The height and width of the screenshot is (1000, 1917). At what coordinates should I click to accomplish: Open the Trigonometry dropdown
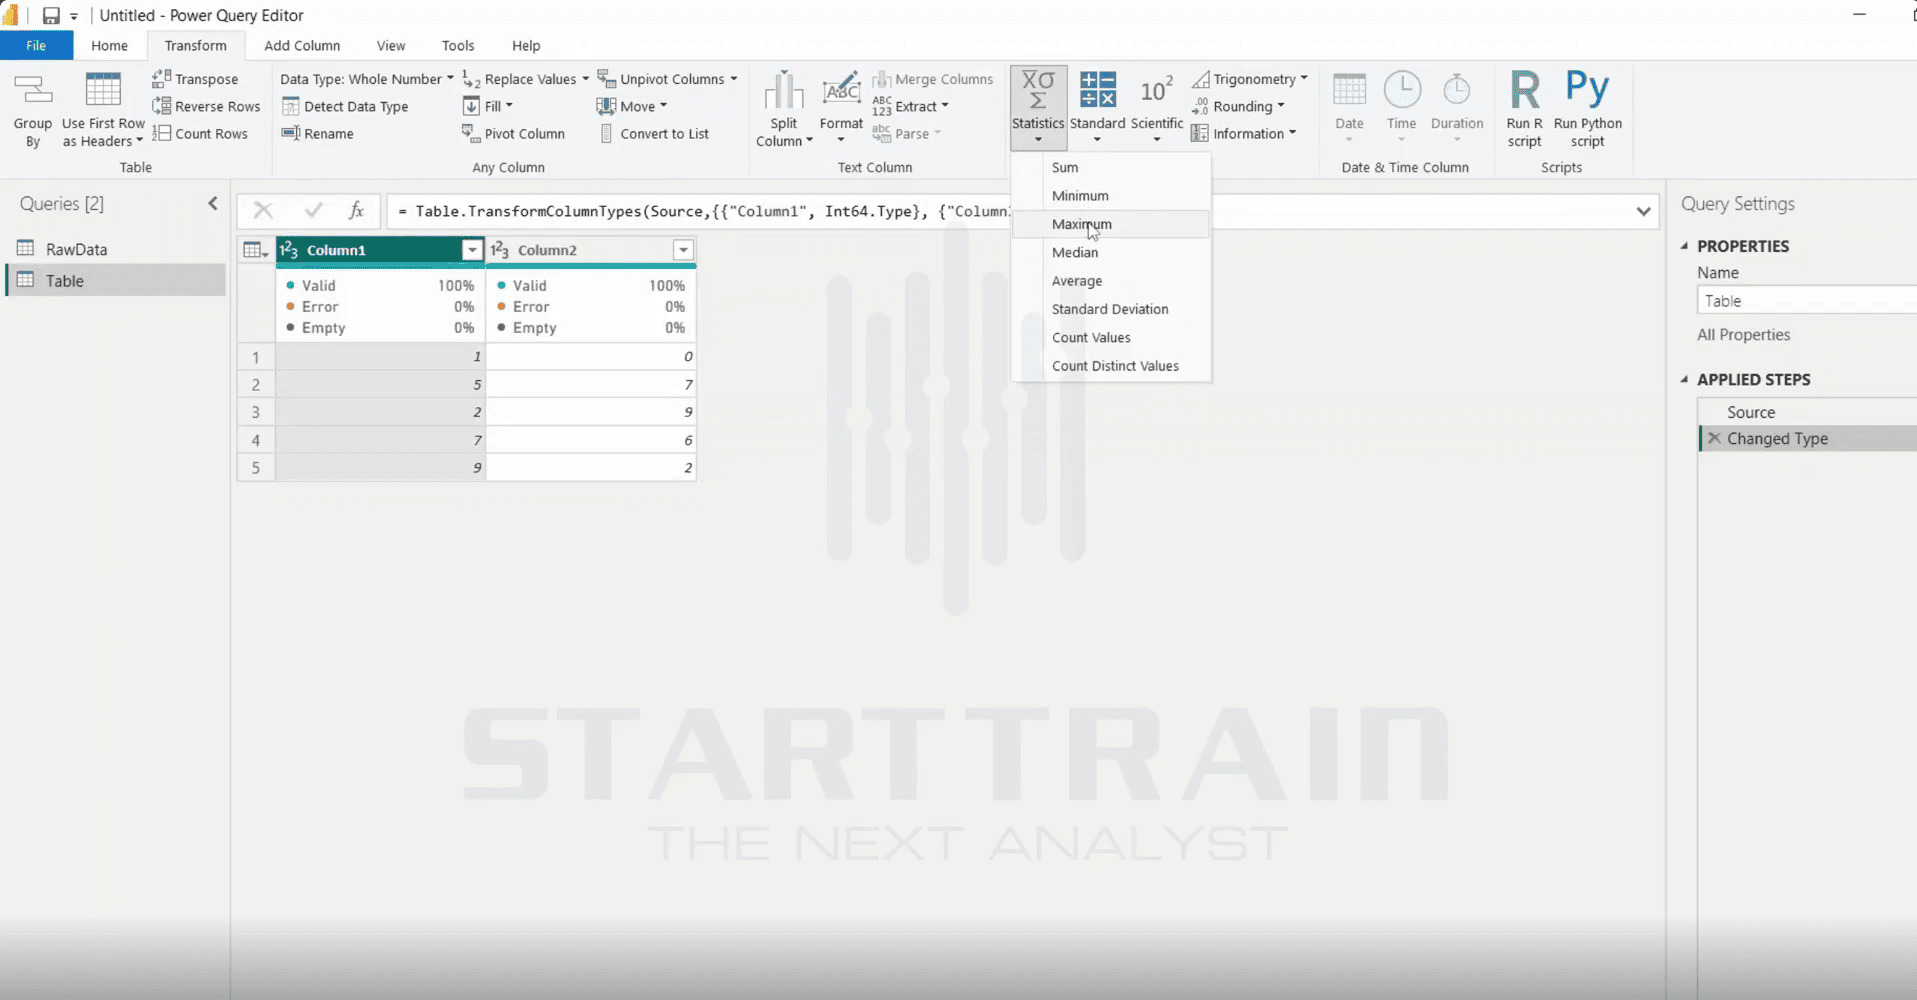pyautogui.click(x=1250, y=79)
